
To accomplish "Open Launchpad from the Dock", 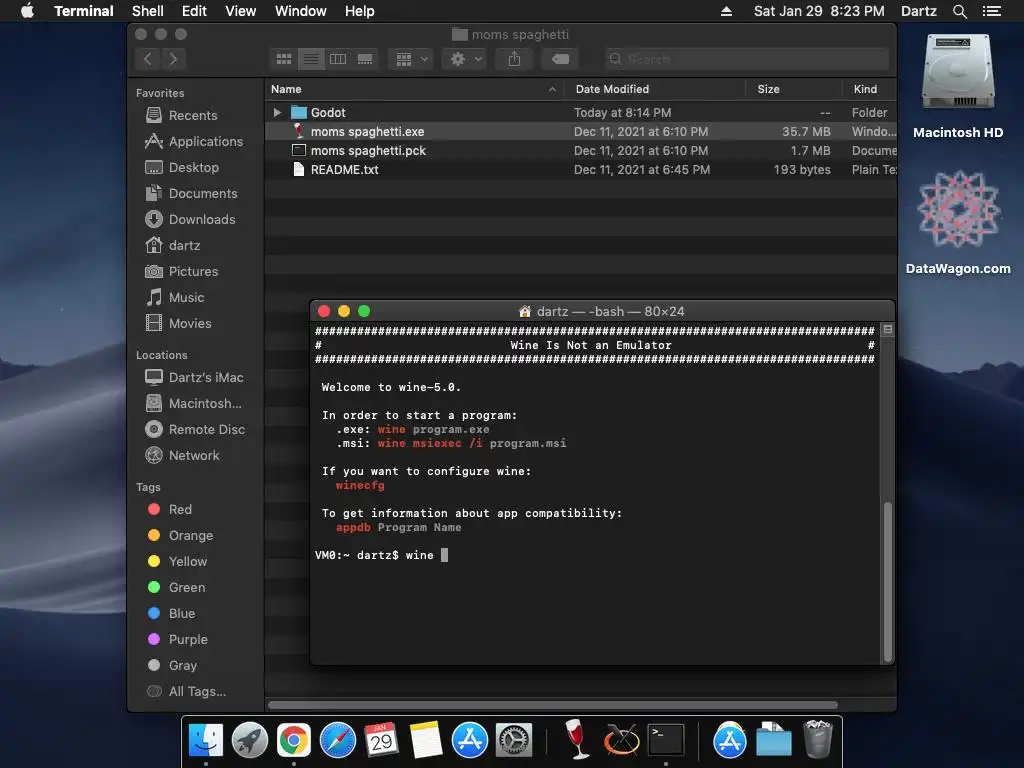I will pyautogui.click(x=249, y=740).
